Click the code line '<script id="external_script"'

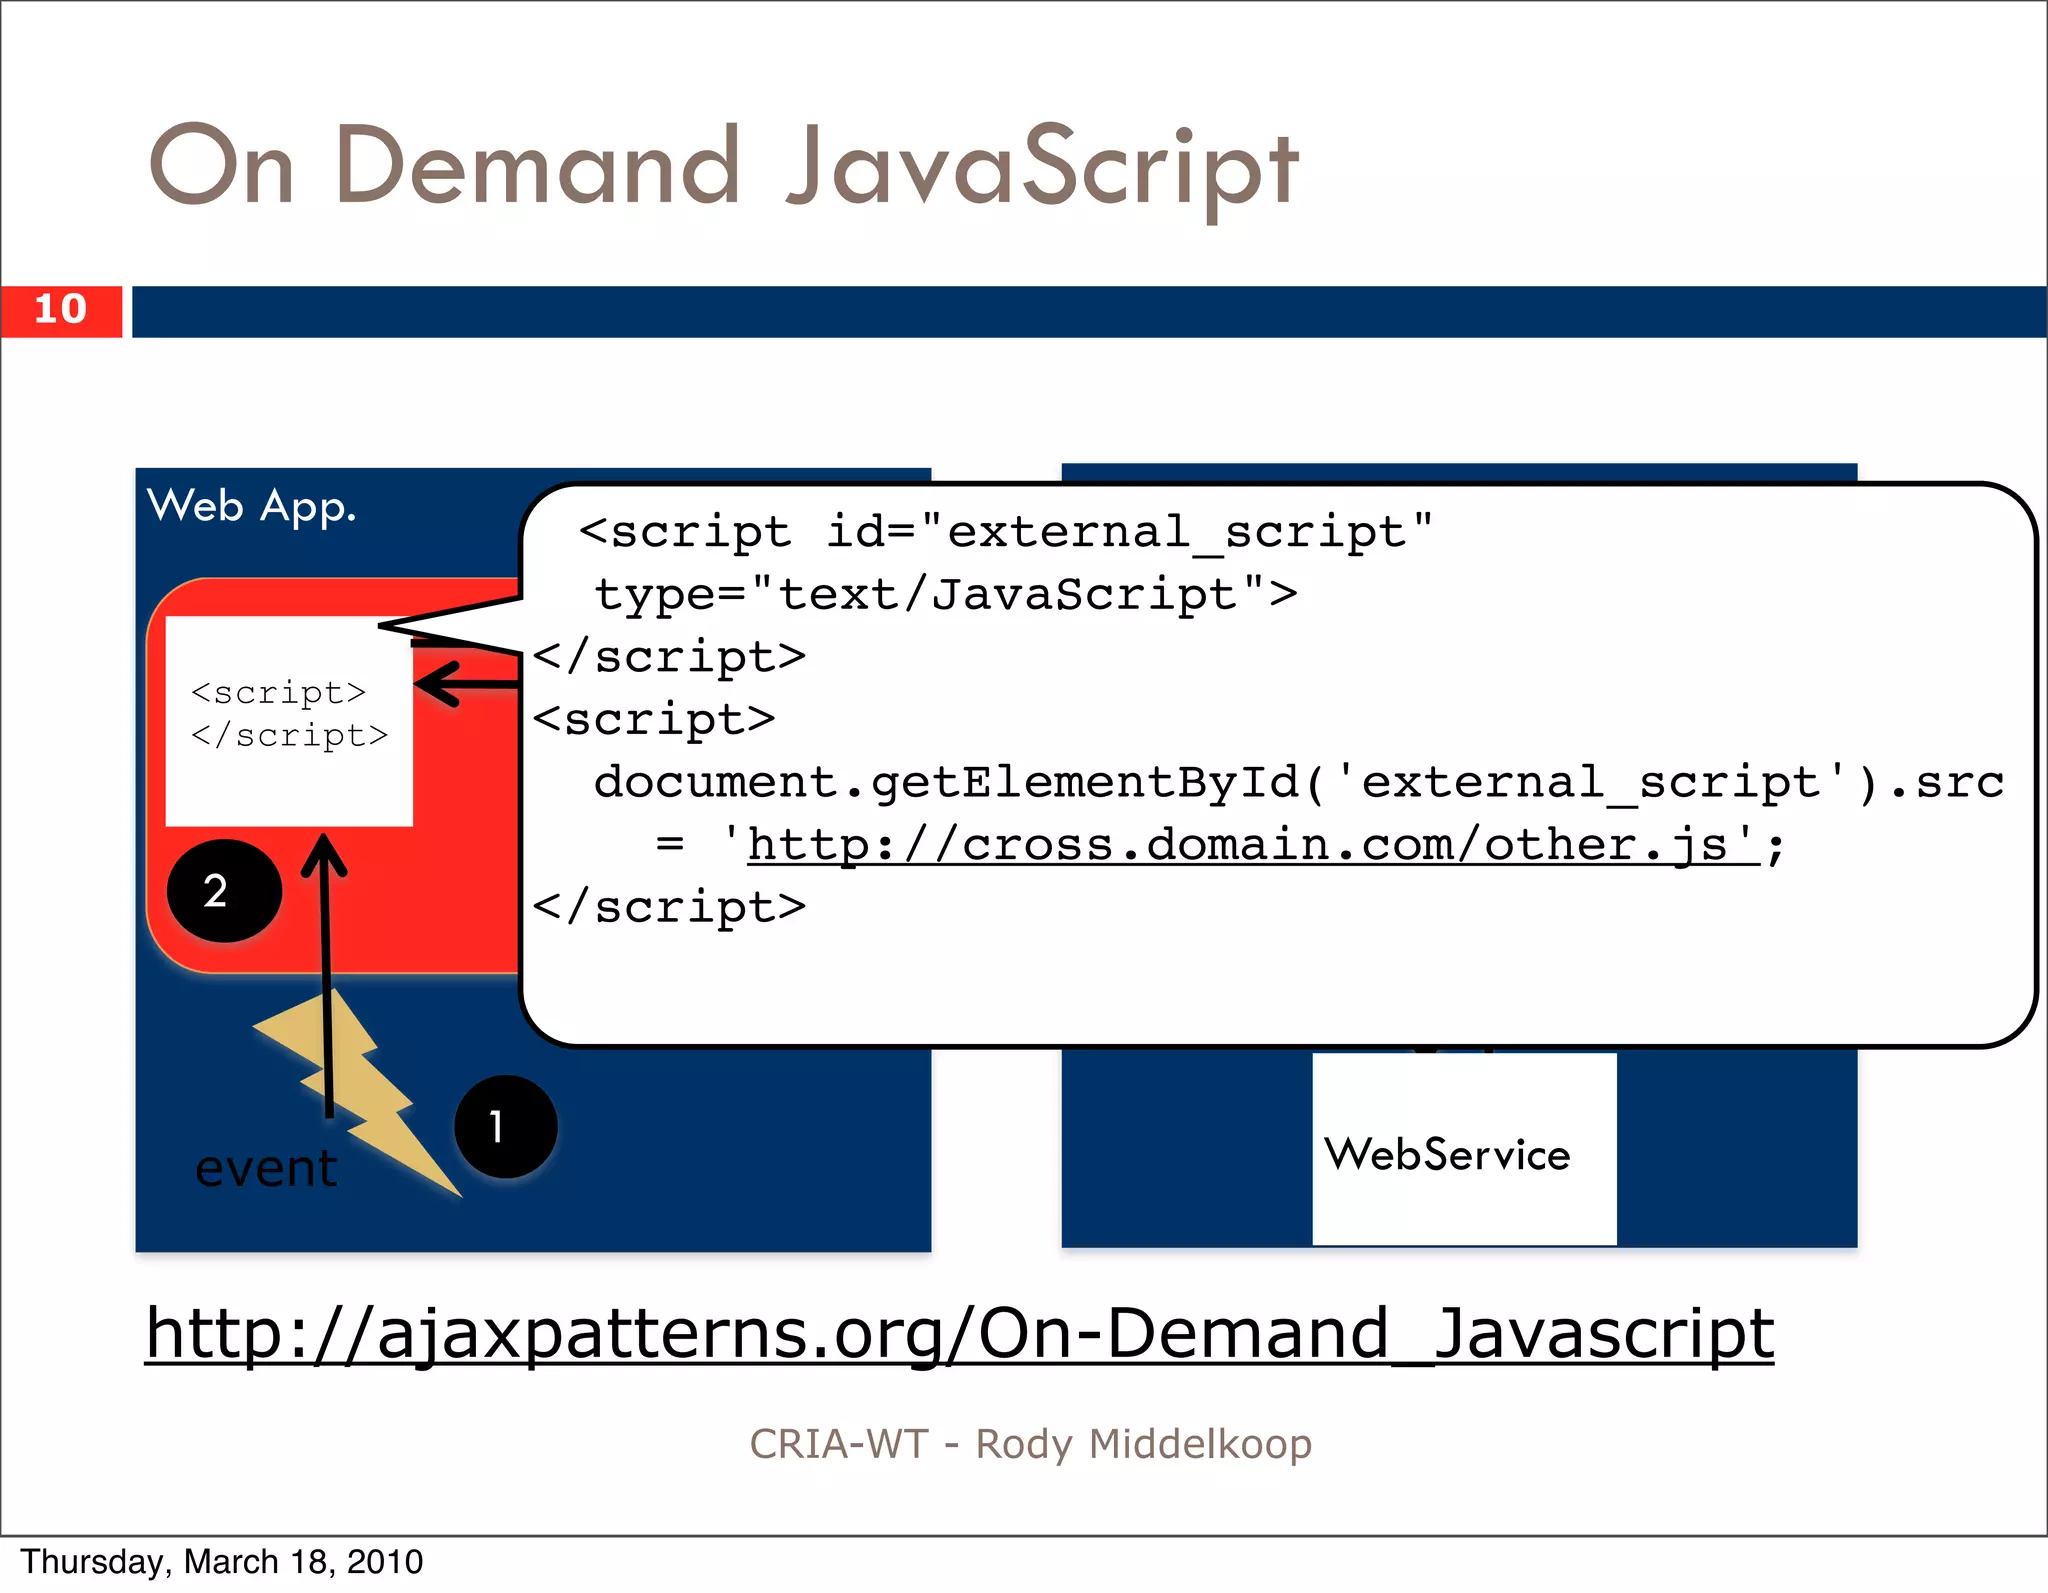pos(1005,531)
